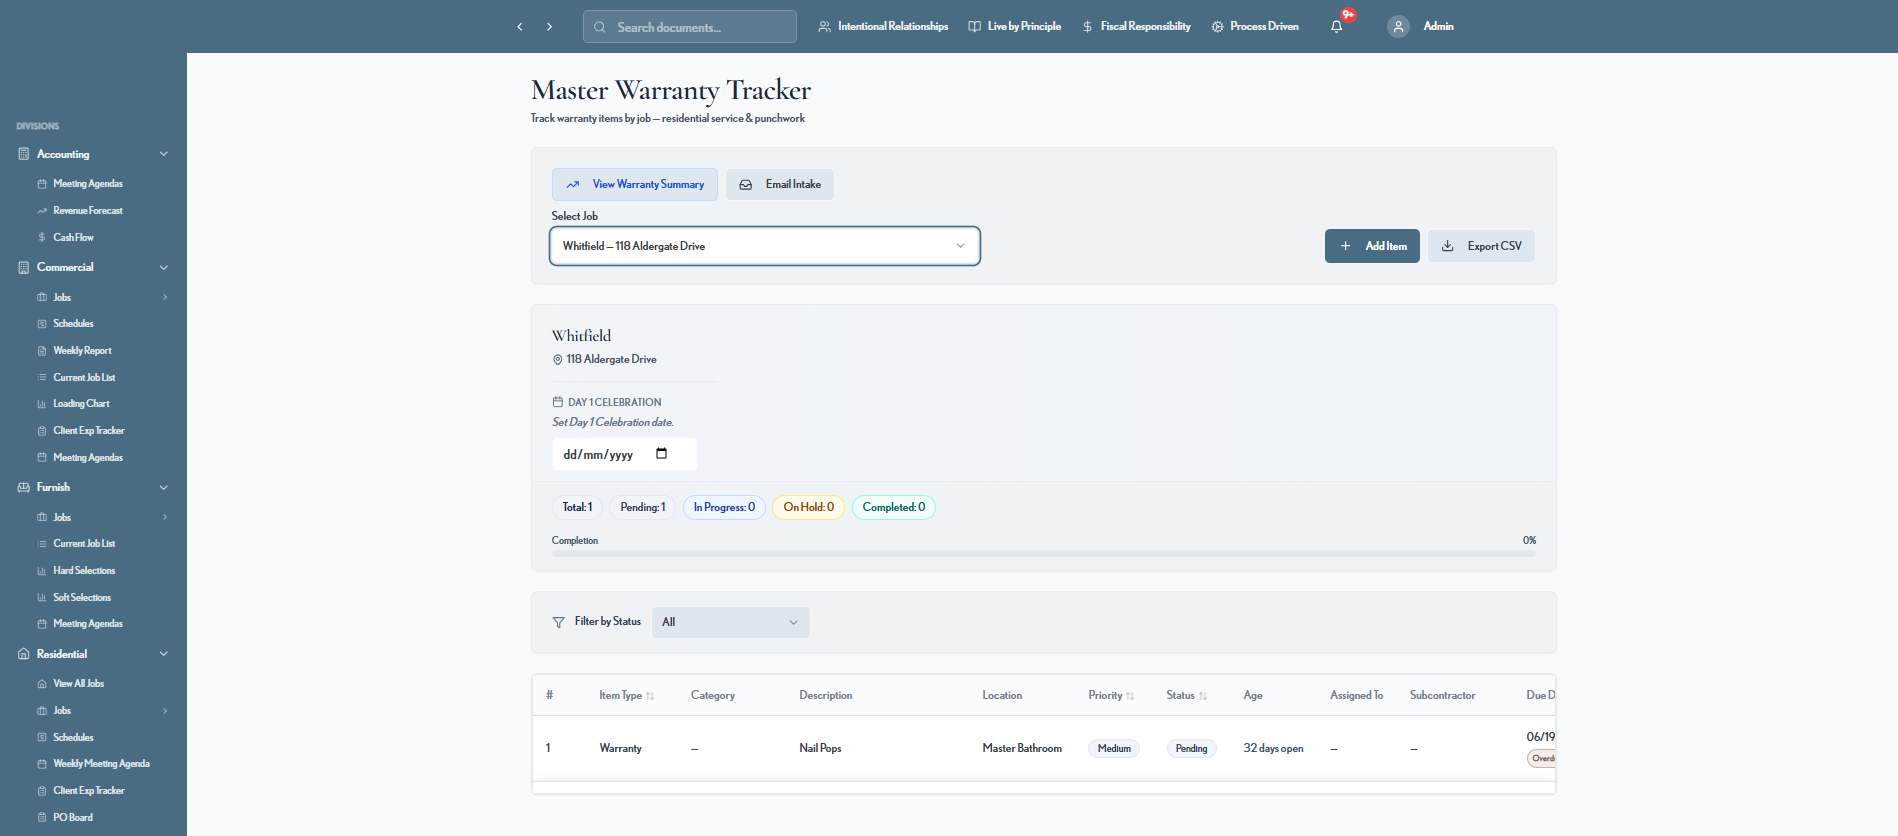Screen dimensions: 1898x836
Task: Click the In Progress: 0 chip
Action: pos(725,508)
